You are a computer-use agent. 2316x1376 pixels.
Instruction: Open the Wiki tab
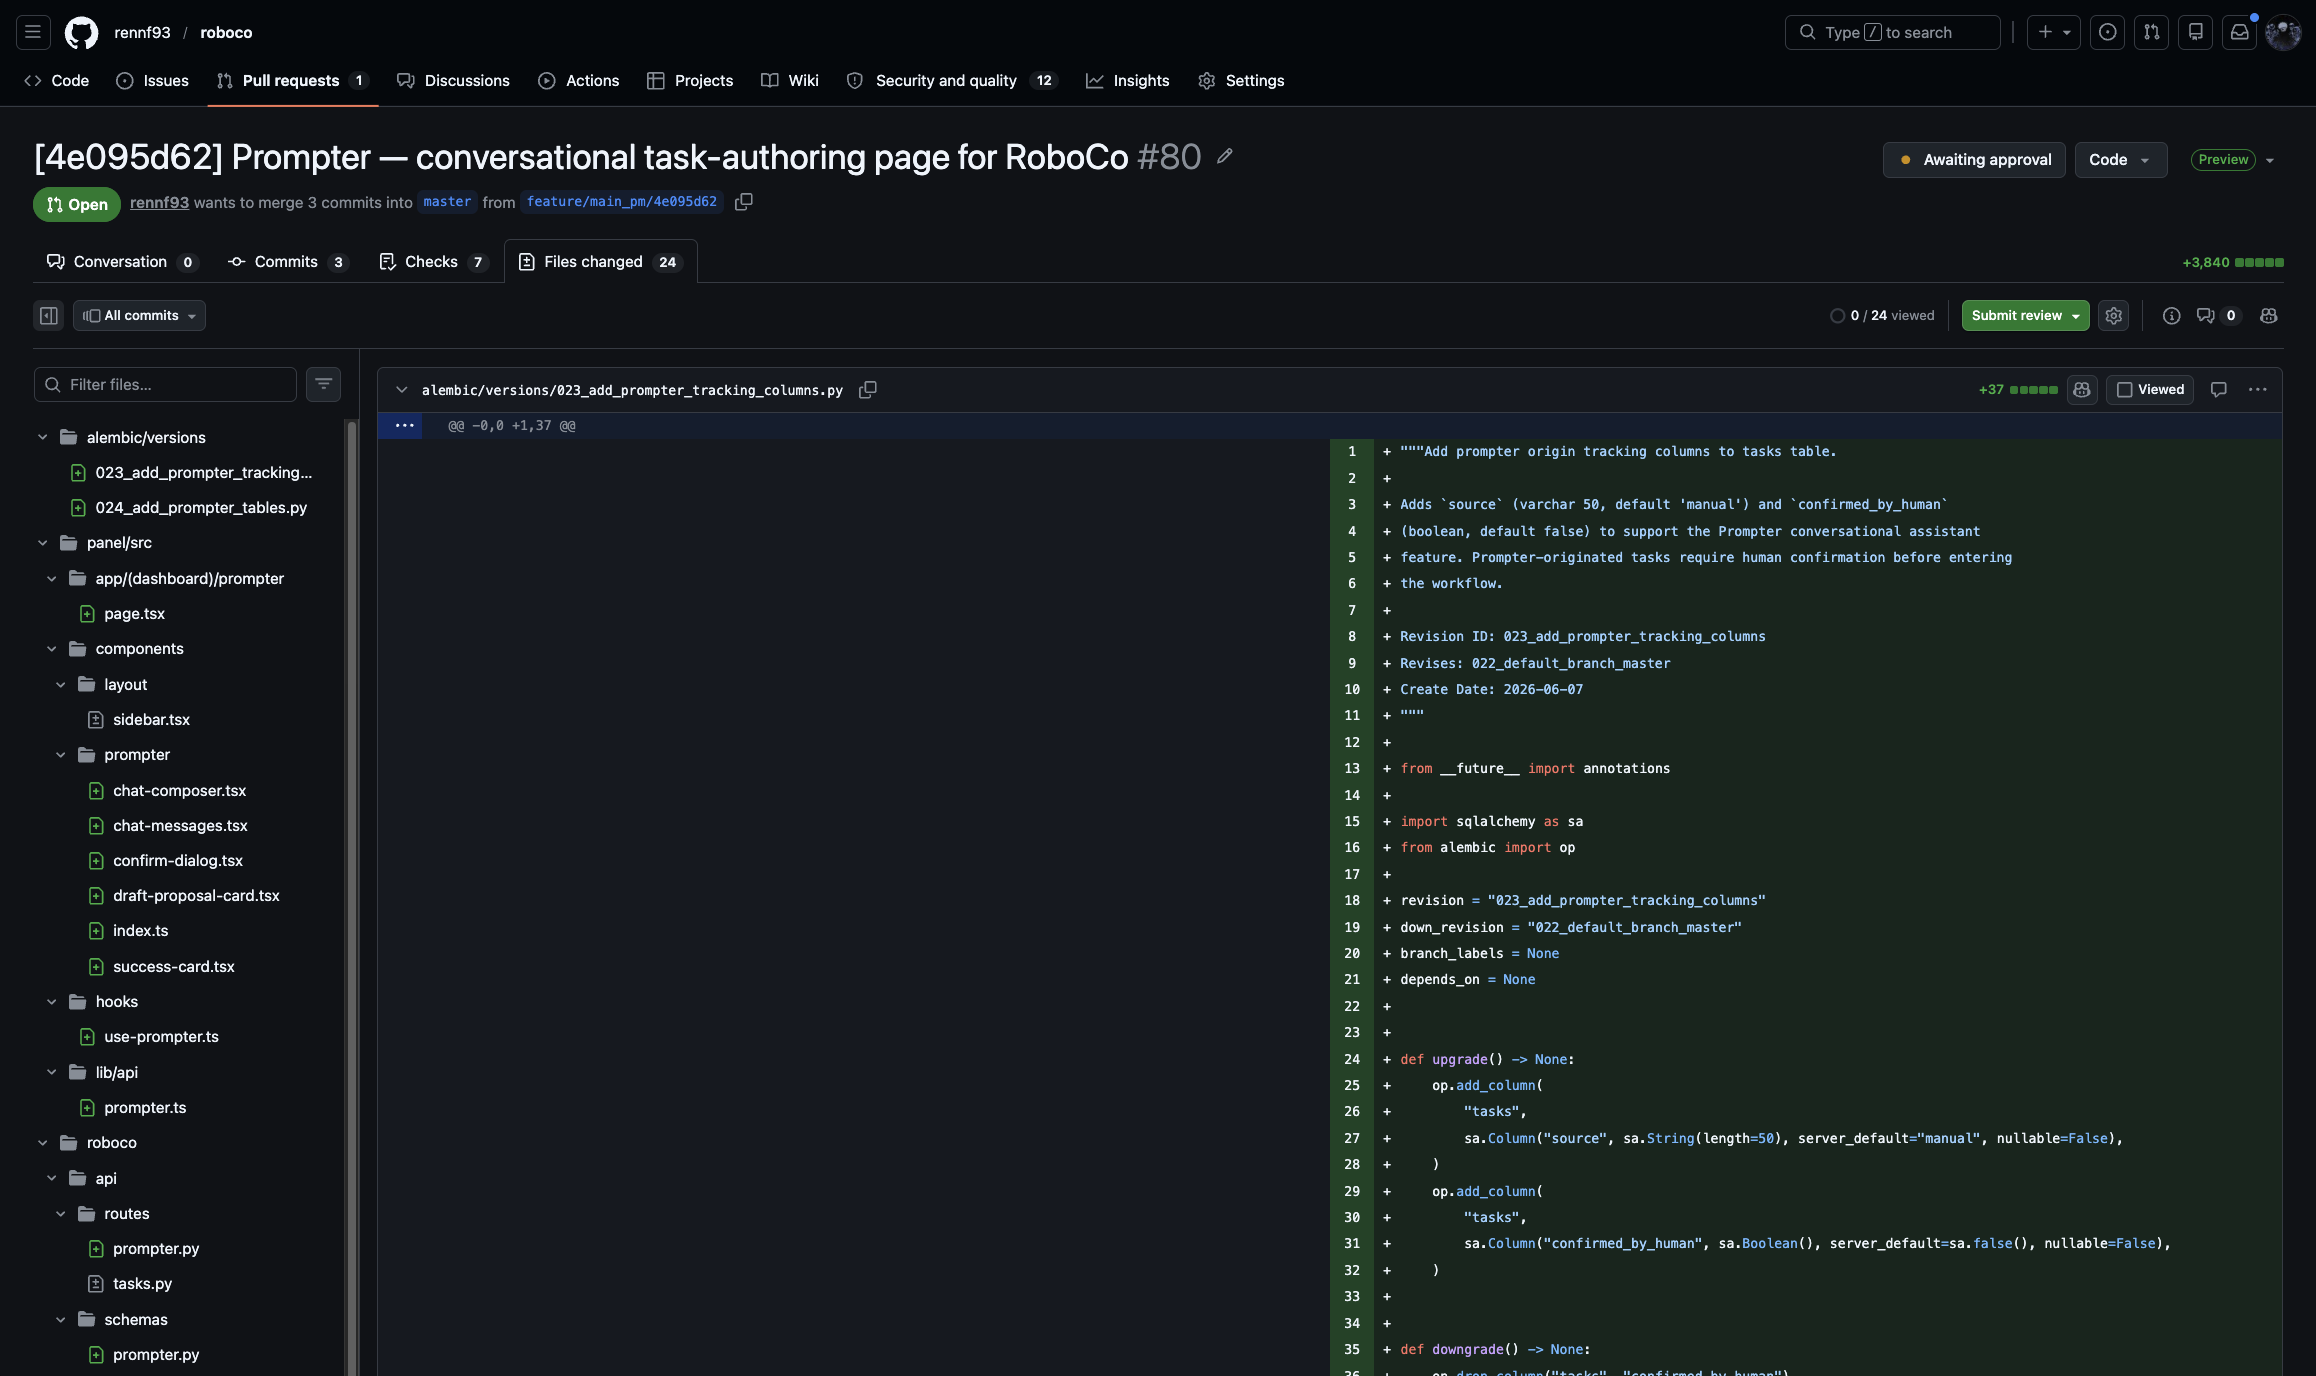(x=790, y=81)
